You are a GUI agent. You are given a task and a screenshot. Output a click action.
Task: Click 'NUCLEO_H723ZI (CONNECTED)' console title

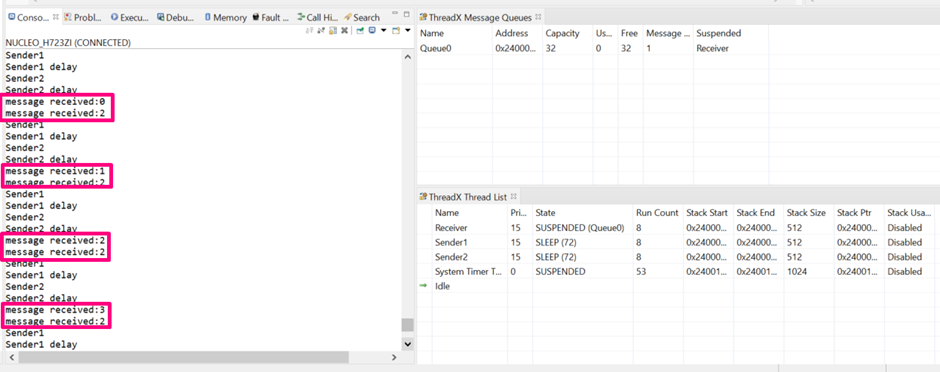pos(68,43)
